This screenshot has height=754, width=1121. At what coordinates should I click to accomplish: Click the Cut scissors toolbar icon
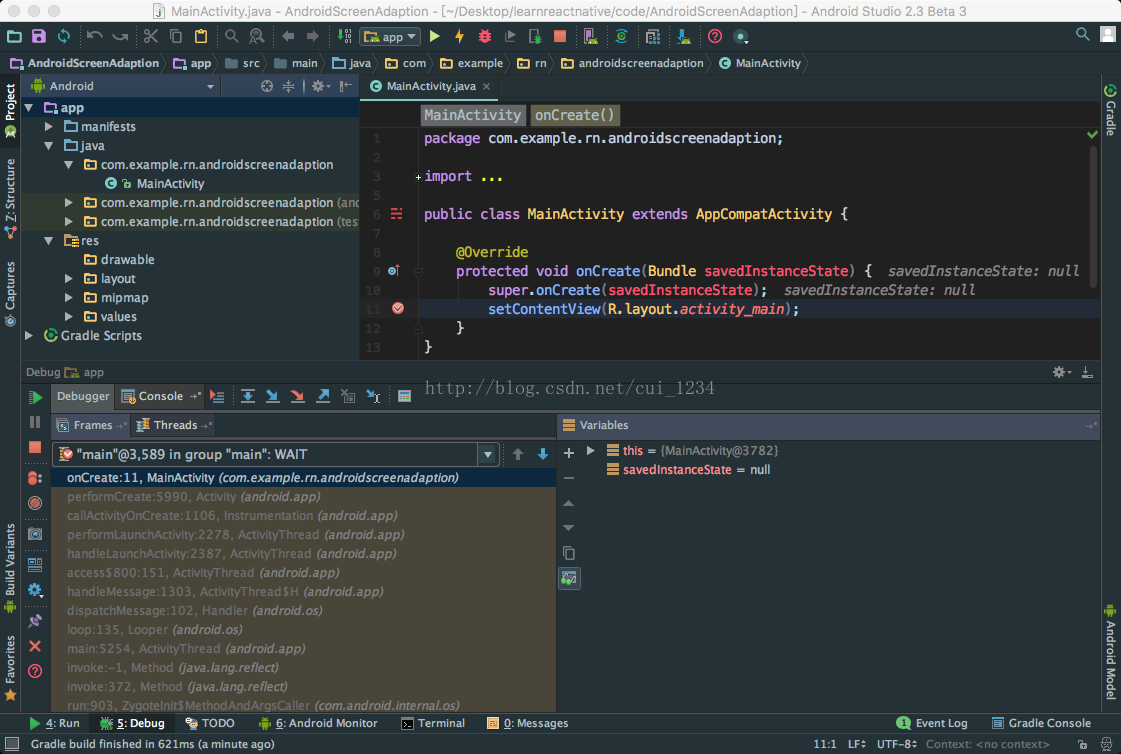pyautogui.click(x=150, y=36)
